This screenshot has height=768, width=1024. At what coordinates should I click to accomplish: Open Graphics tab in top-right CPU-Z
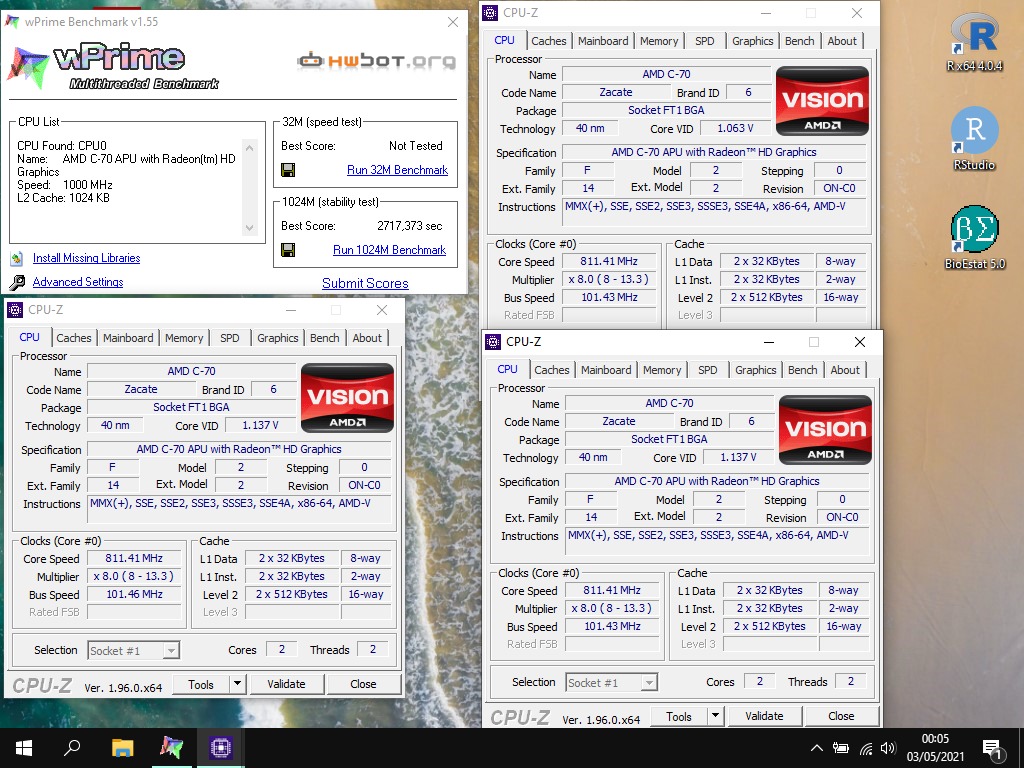coord(752,40)
